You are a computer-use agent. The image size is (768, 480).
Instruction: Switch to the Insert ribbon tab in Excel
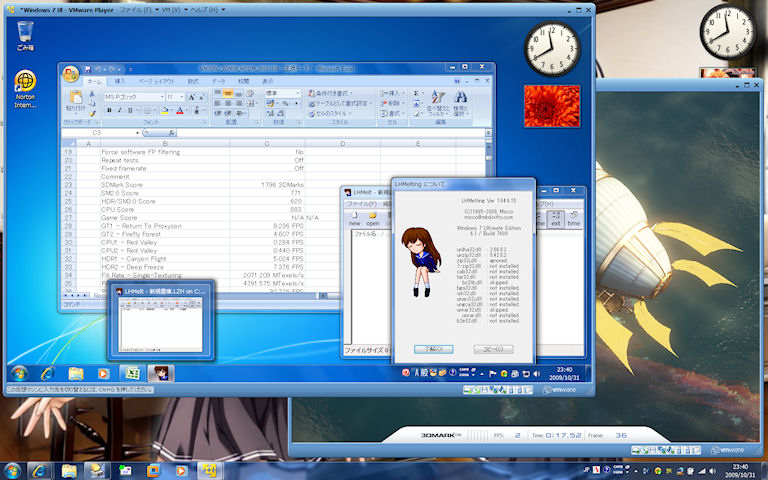coord(120,81)
